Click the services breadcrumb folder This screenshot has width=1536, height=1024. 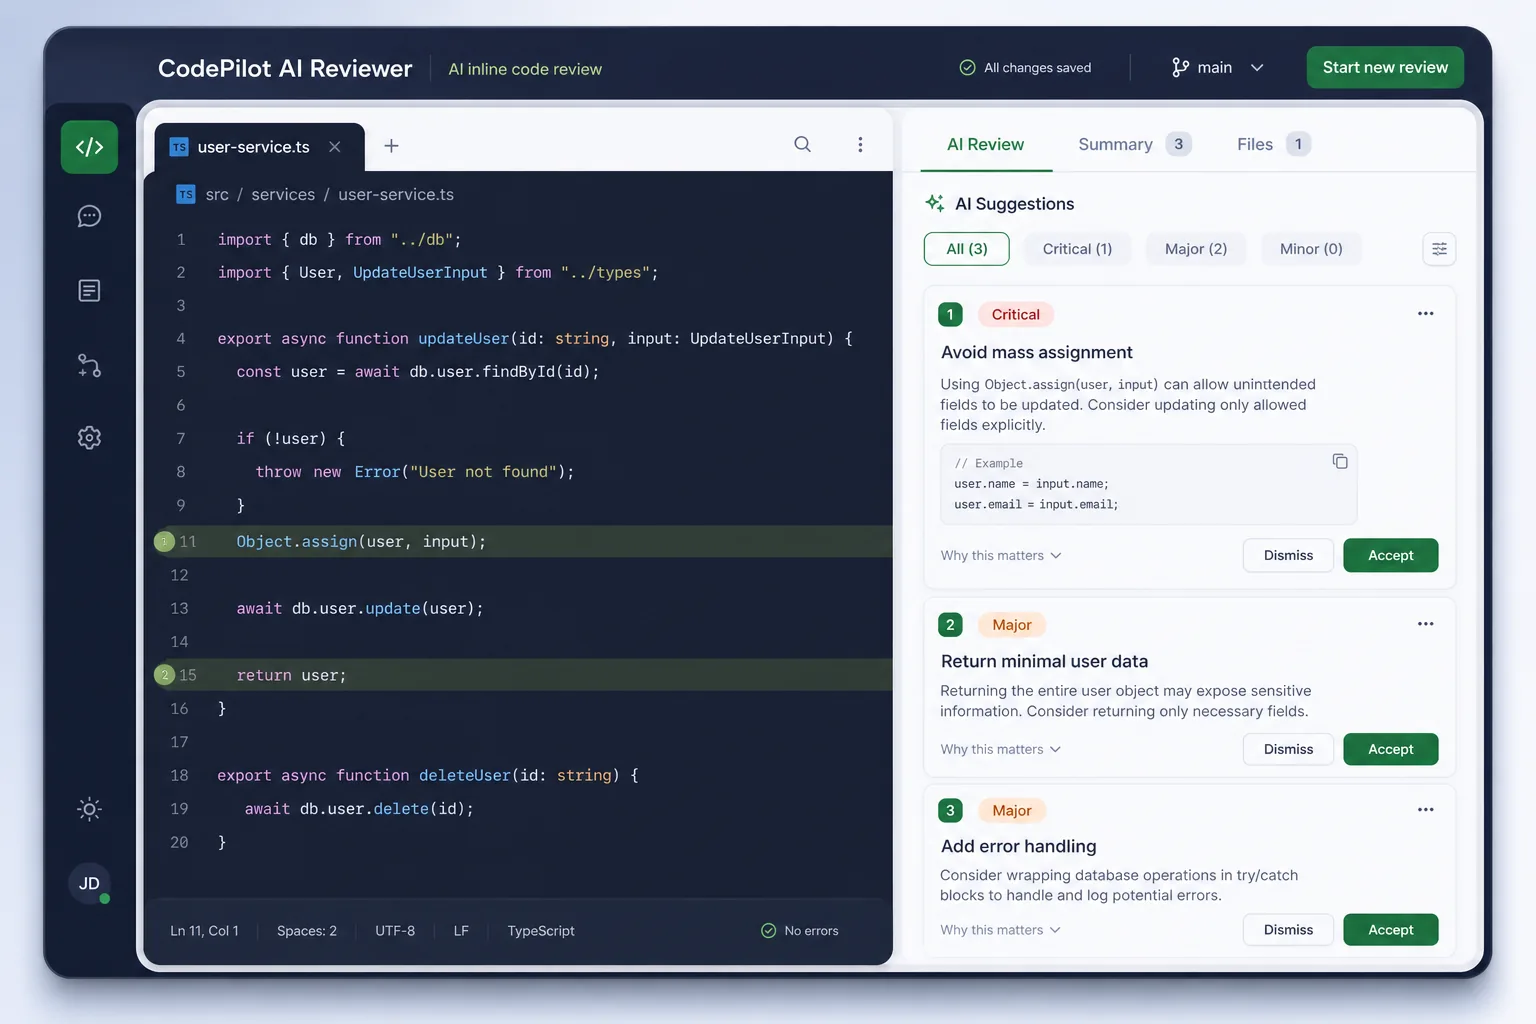(x=283, y=194)
